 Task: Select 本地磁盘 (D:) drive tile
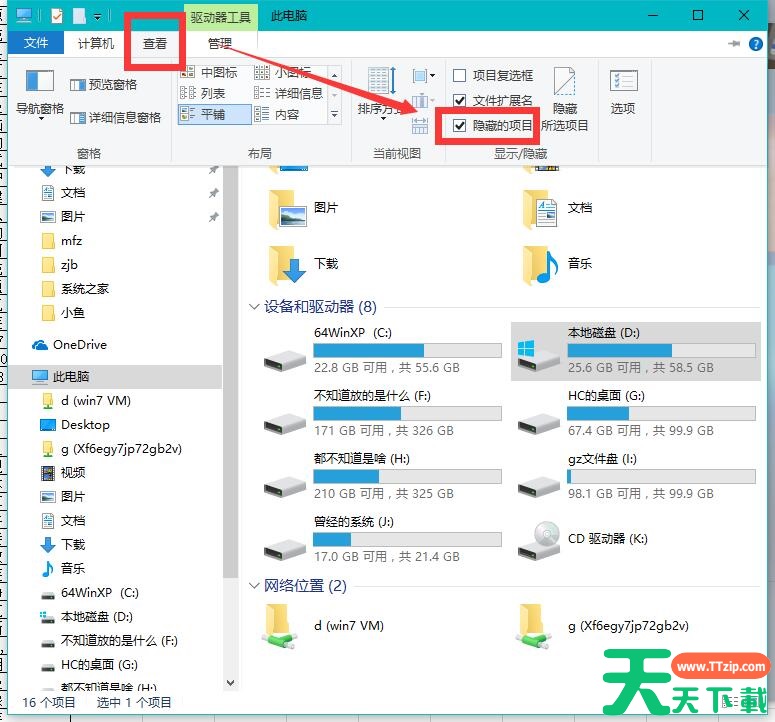click(636, 351)
